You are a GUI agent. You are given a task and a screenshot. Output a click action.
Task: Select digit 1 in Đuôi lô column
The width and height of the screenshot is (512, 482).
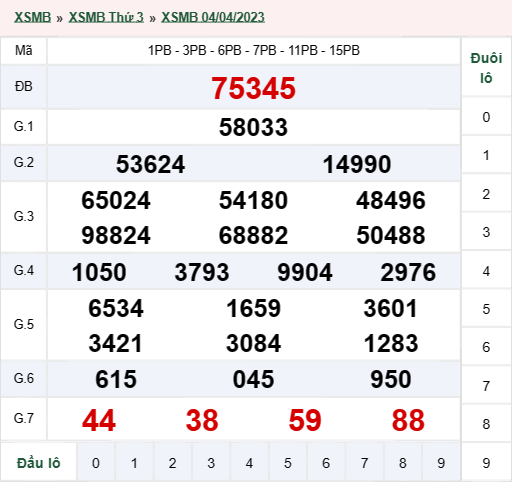(486, 155)
